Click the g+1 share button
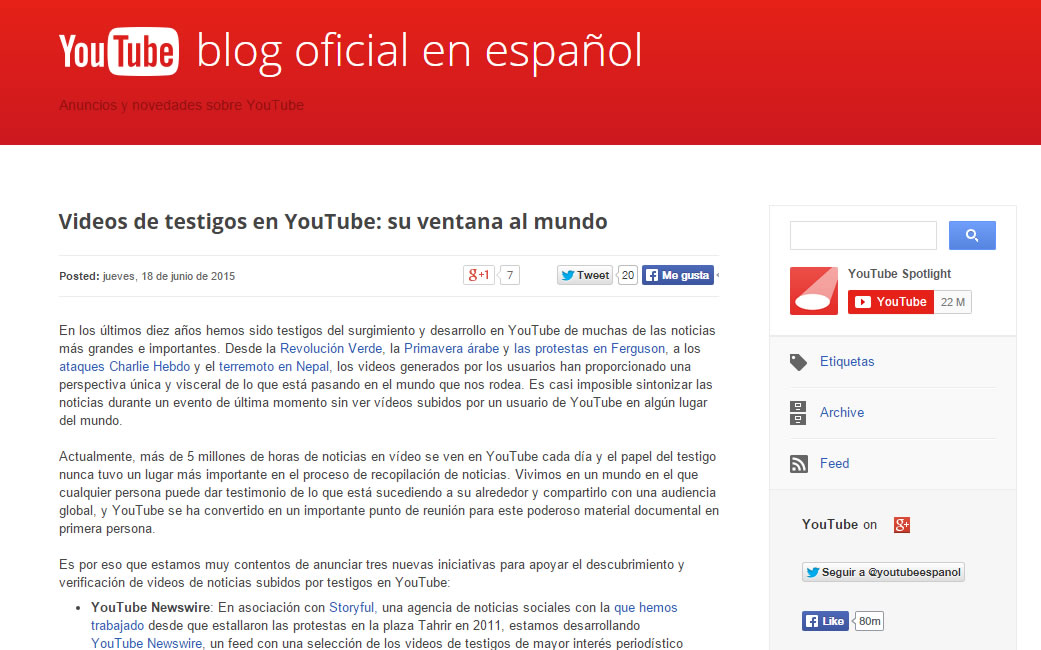Image resolution: width=1041 pixels, height=650 pixels. (478, 273)
